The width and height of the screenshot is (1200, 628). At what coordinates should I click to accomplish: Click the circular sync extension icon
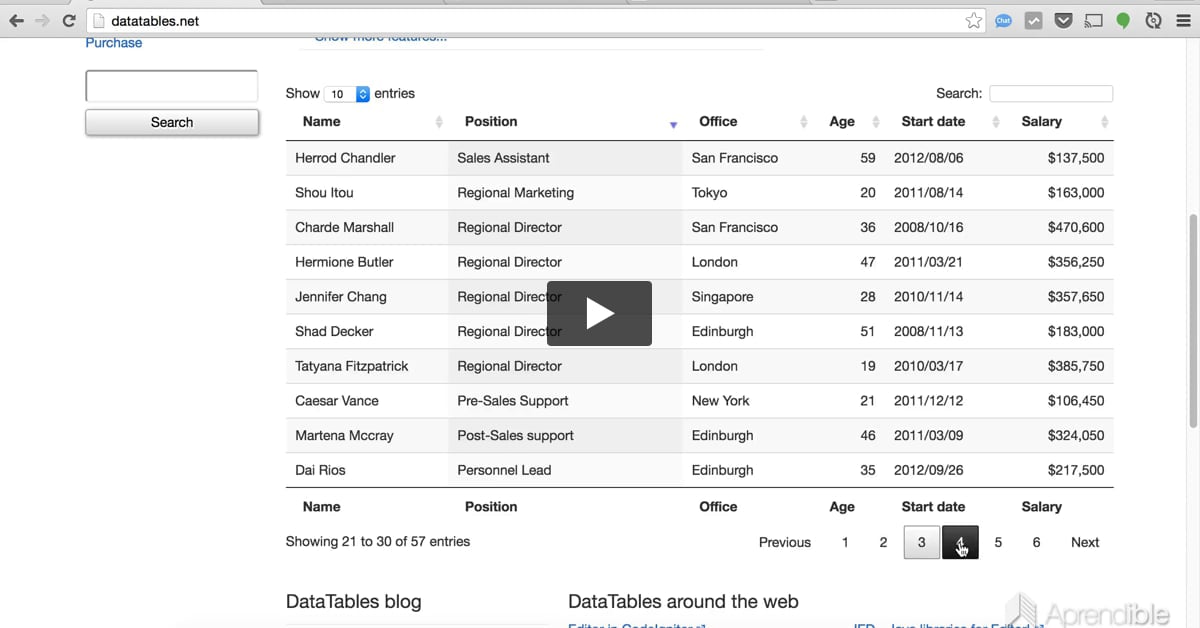1153,20
